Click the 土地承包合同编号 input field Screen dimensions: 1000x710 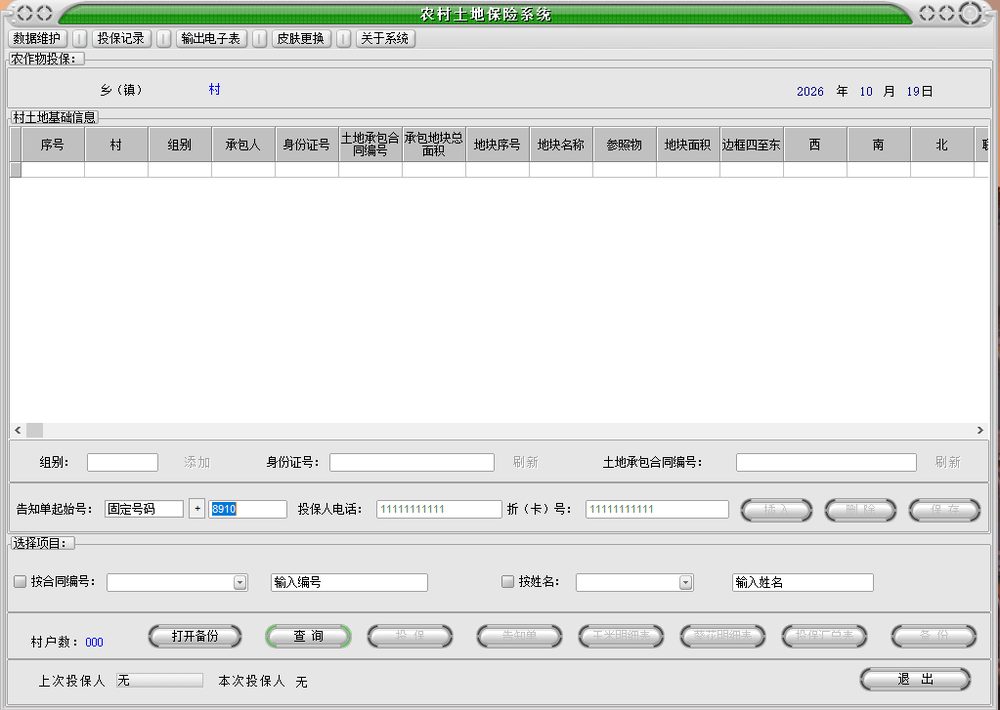(x=827, y=462)
